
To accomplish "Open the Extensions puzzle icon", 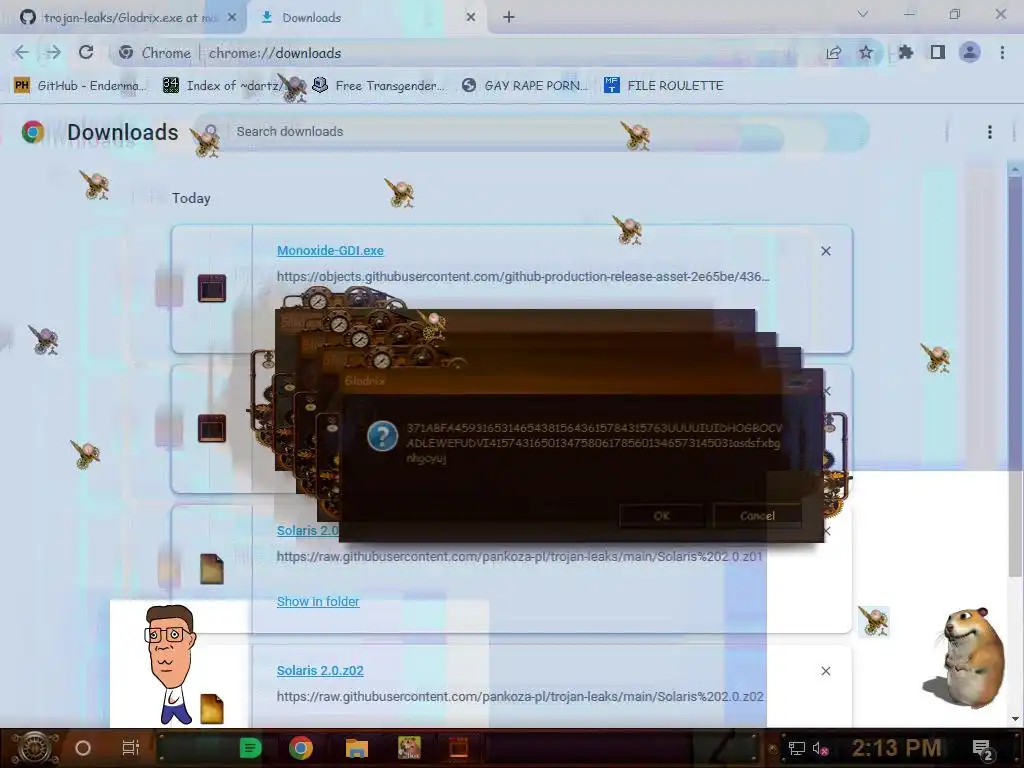I will pos(906,52).
